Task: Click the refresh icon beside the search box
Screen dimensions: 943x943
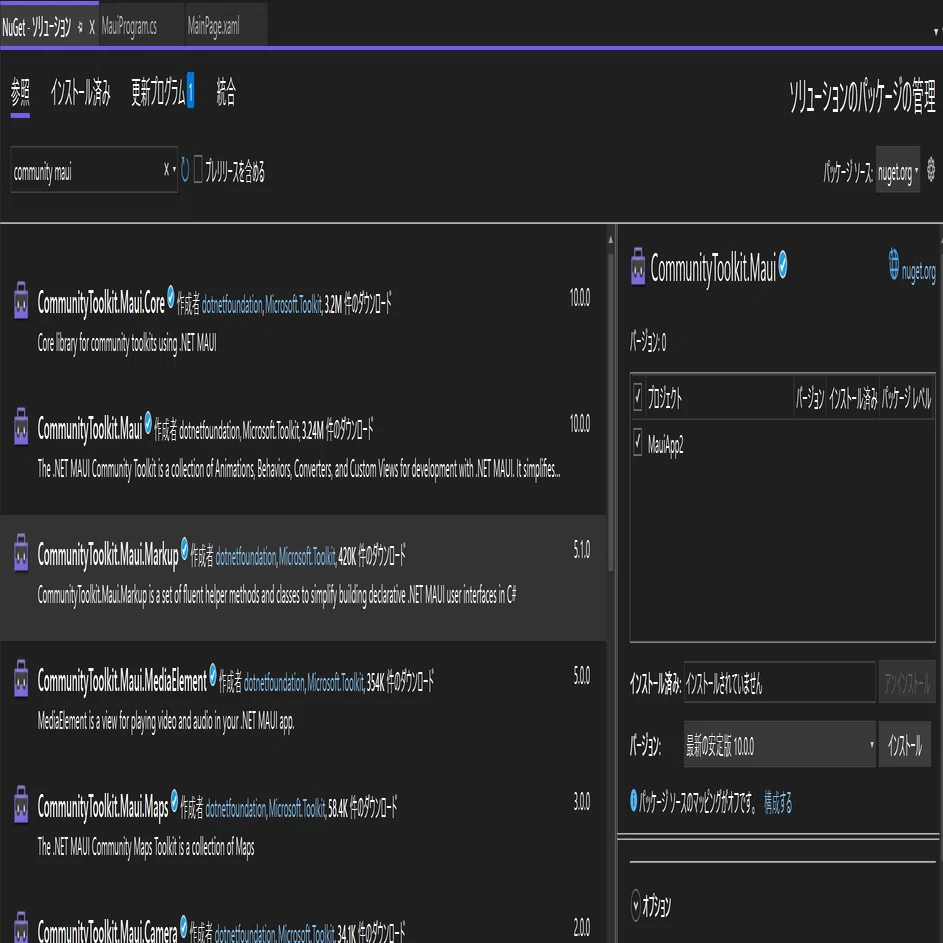Action: [185, 170]
